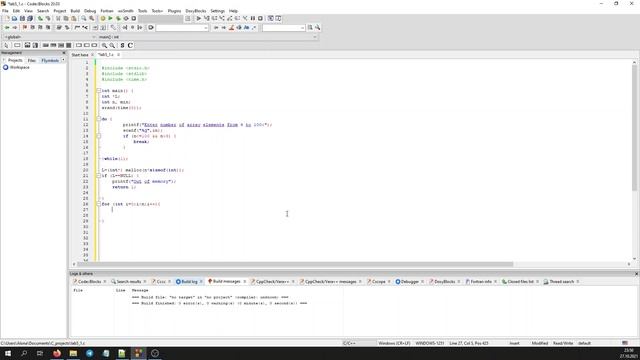This screenshot has width=640, height=360.
Task: Switch to the Build log tab
Action: pyautogui.click(x=189, y=282)
